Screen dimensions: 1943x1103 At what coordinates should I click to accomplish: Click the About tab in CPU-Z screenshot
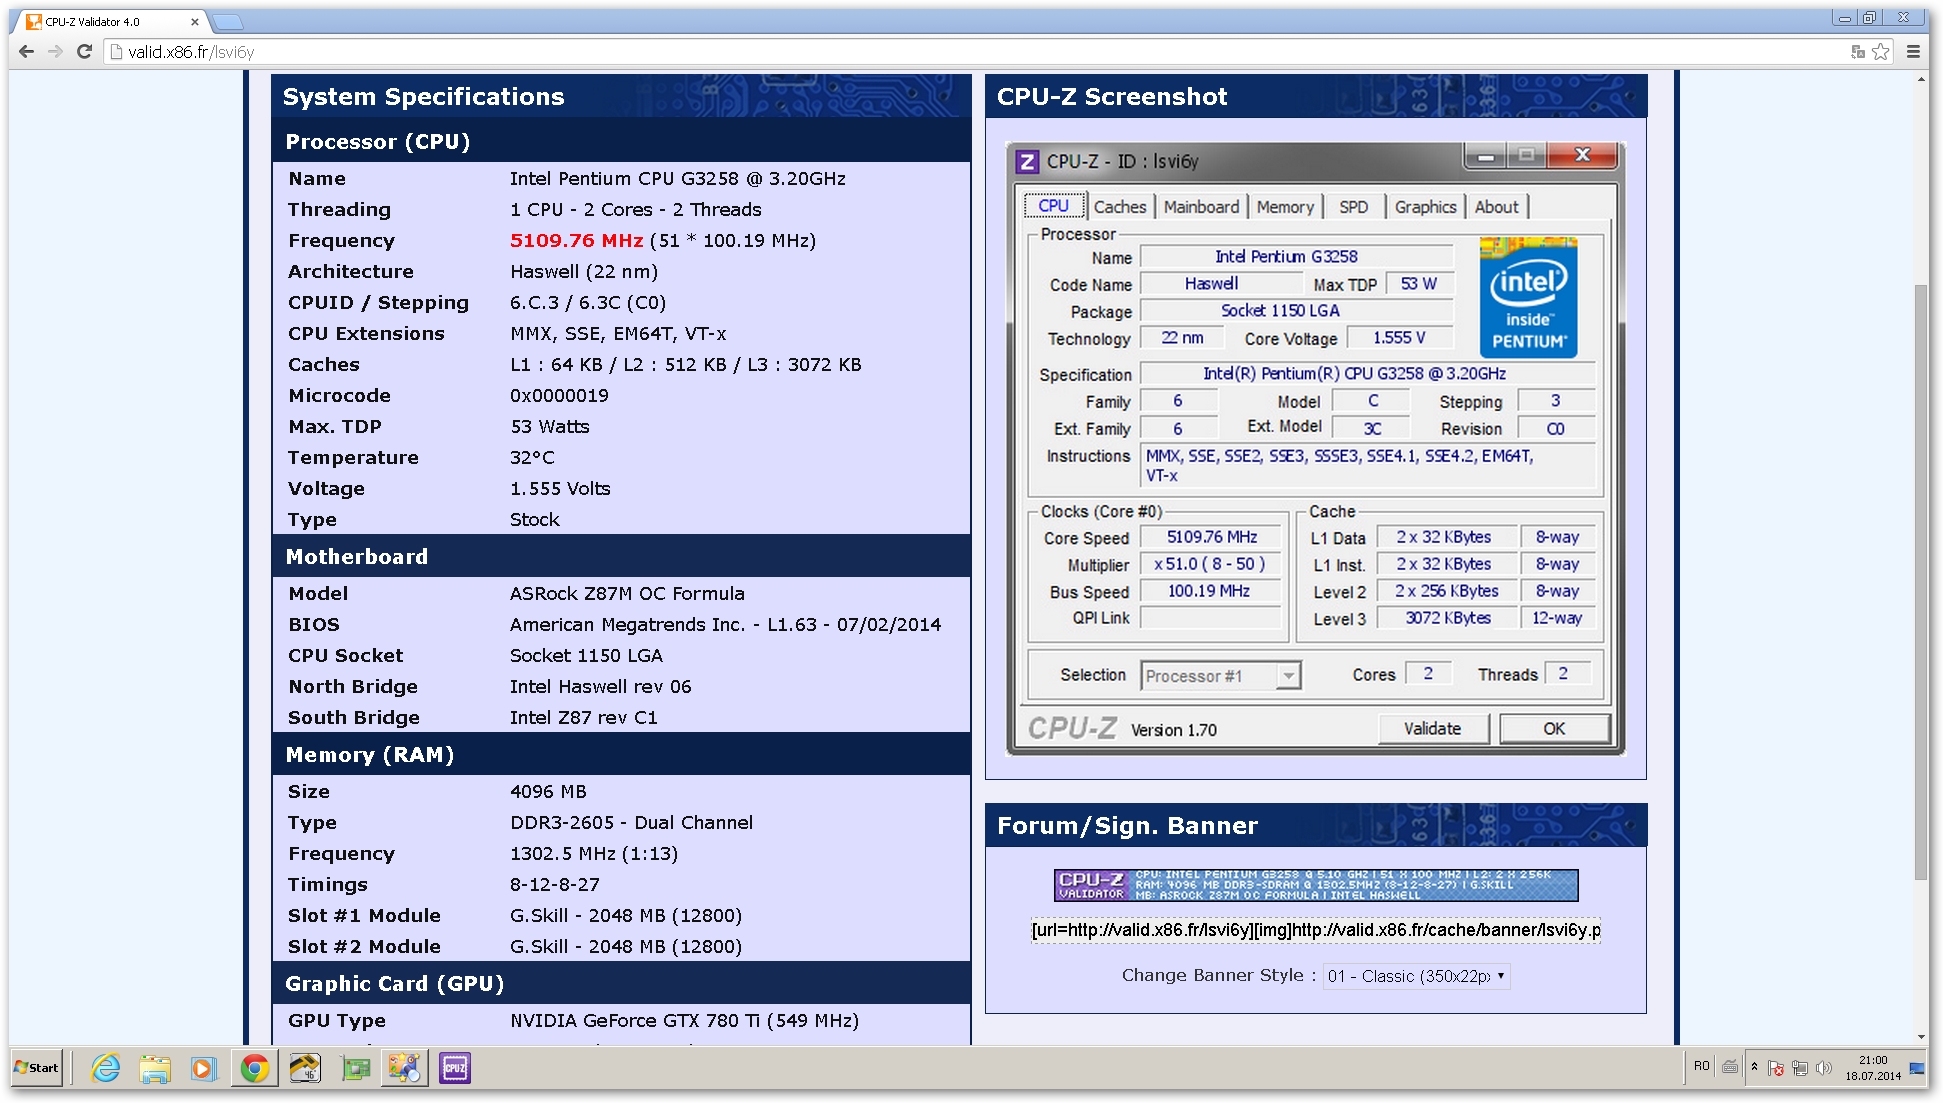click(x=1496, y=207)
